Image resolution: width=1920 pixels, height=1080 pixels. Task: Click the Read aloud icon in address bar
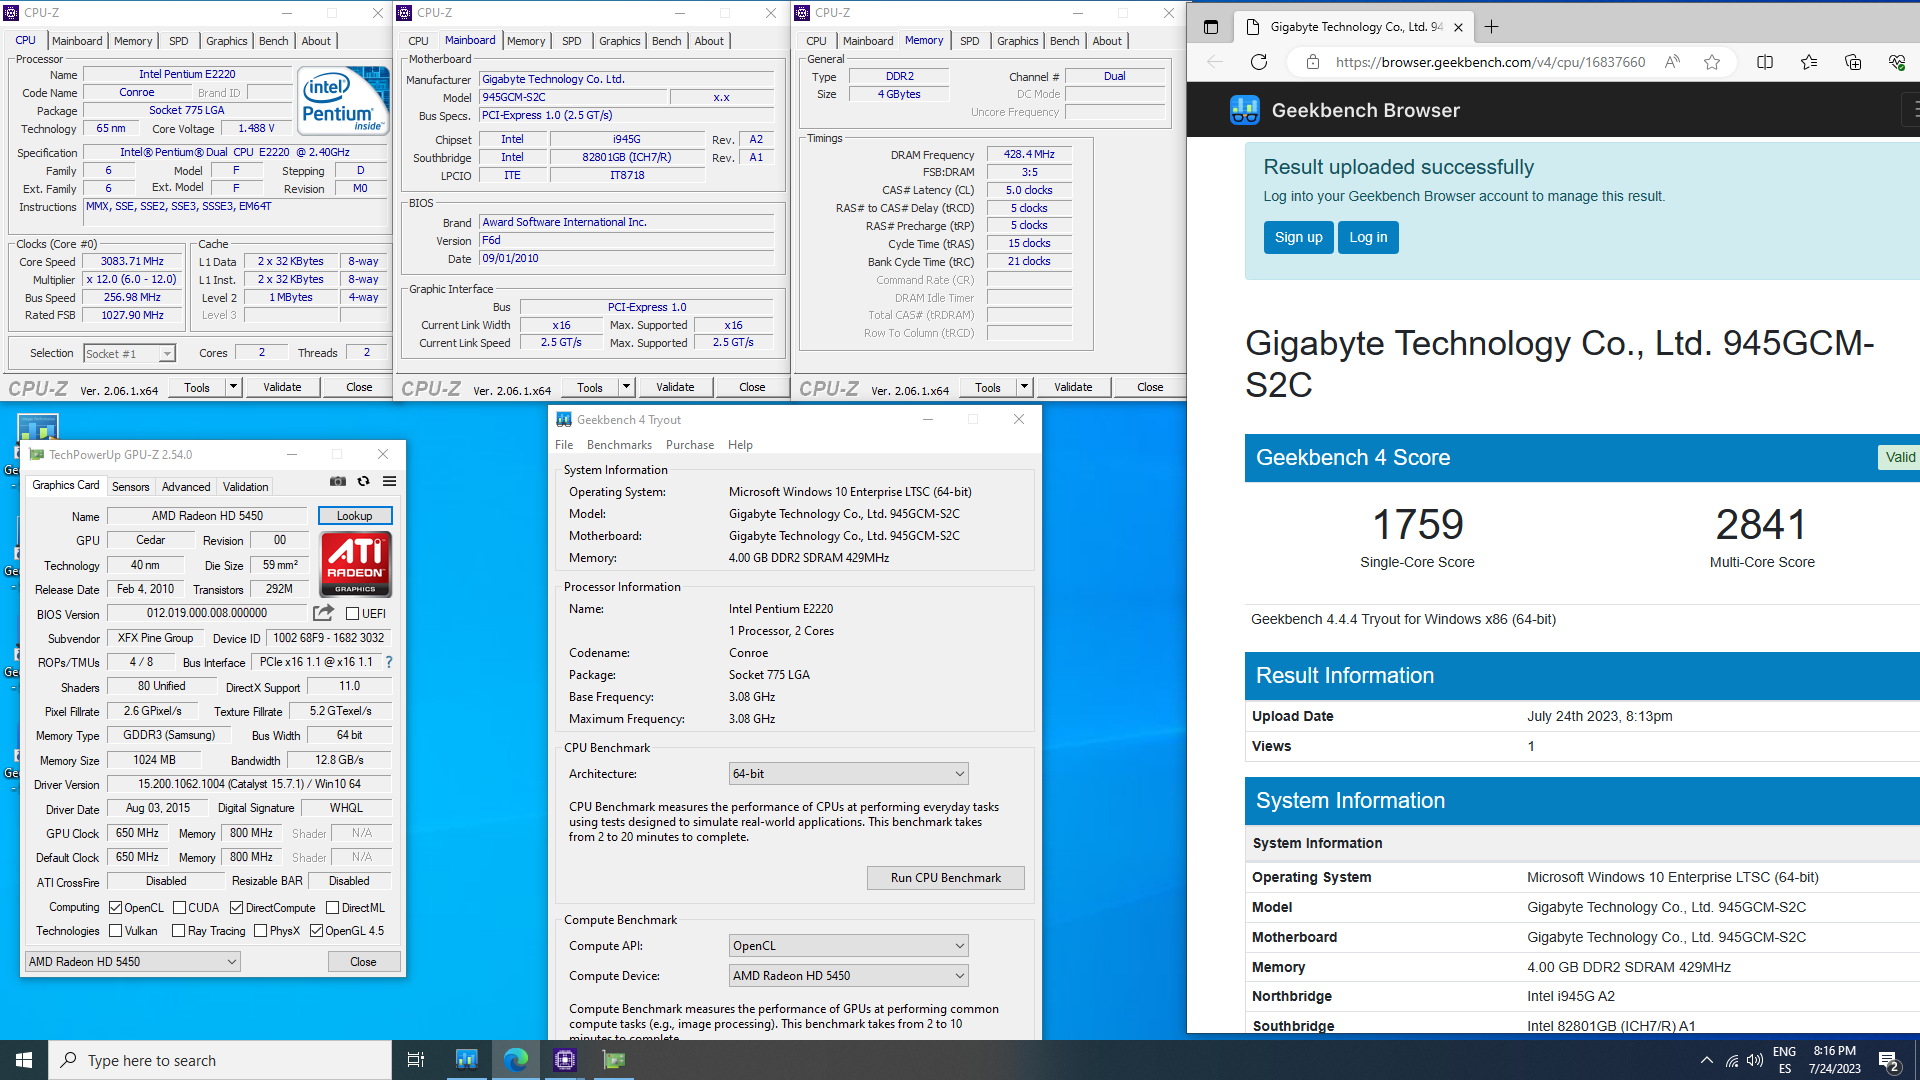[1672, 62]
